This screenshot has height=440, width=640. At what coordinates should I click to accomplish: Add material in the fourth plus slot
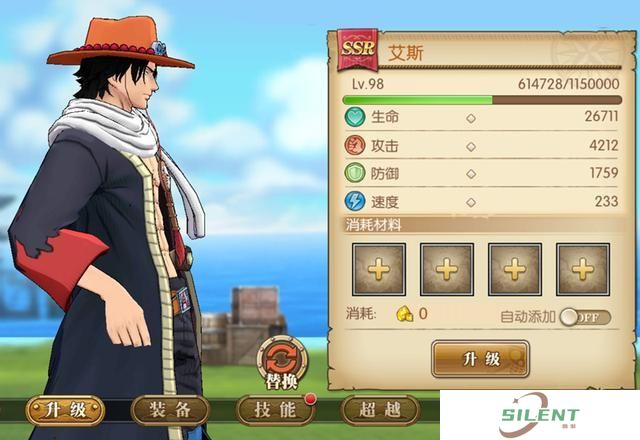tap(583, 269)
